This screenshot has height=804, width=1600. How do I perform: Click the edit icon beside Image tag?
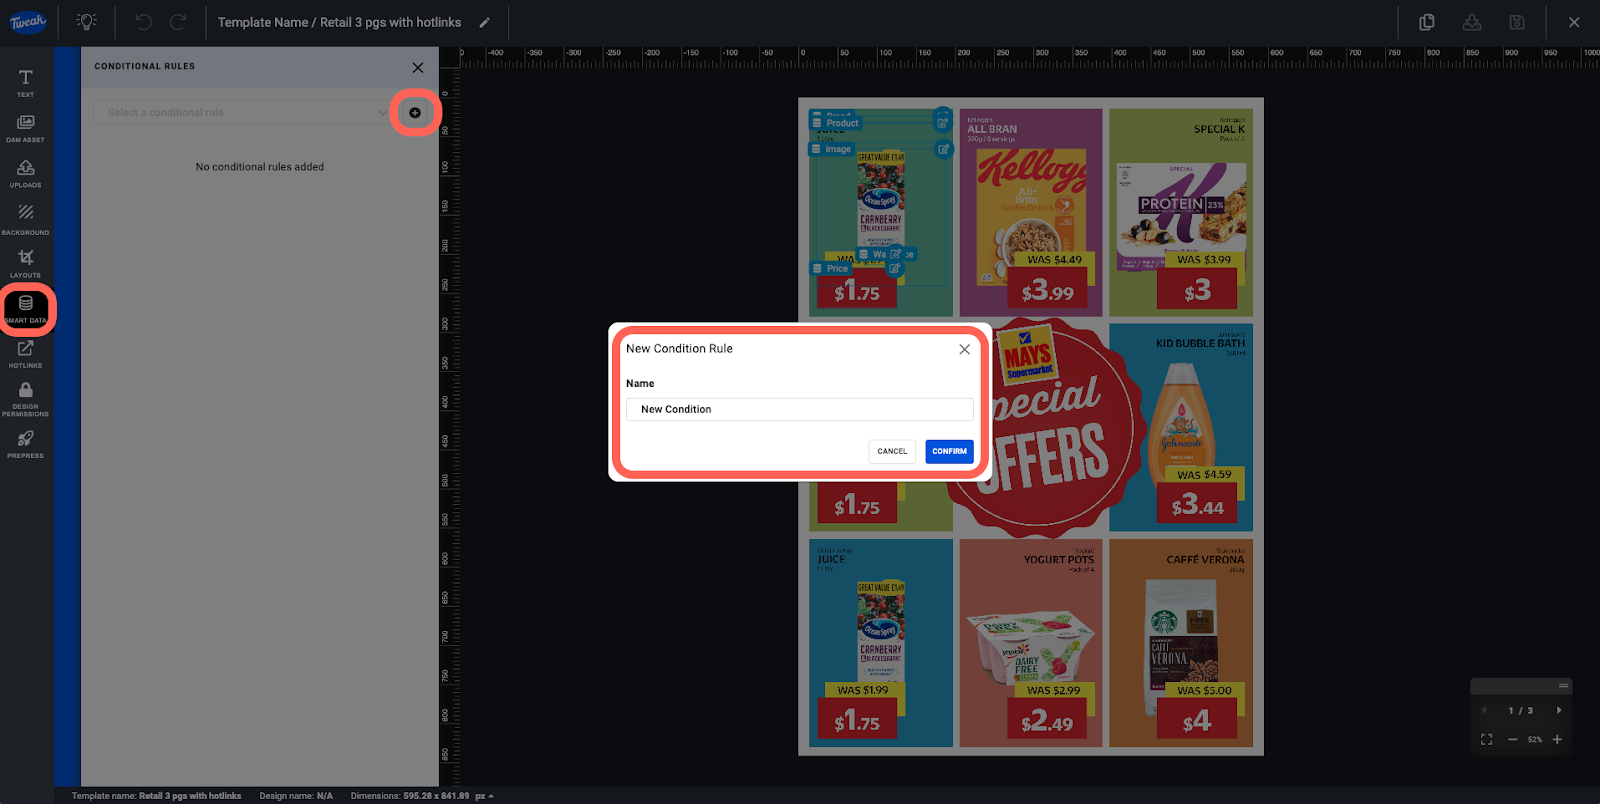point(943,149)
